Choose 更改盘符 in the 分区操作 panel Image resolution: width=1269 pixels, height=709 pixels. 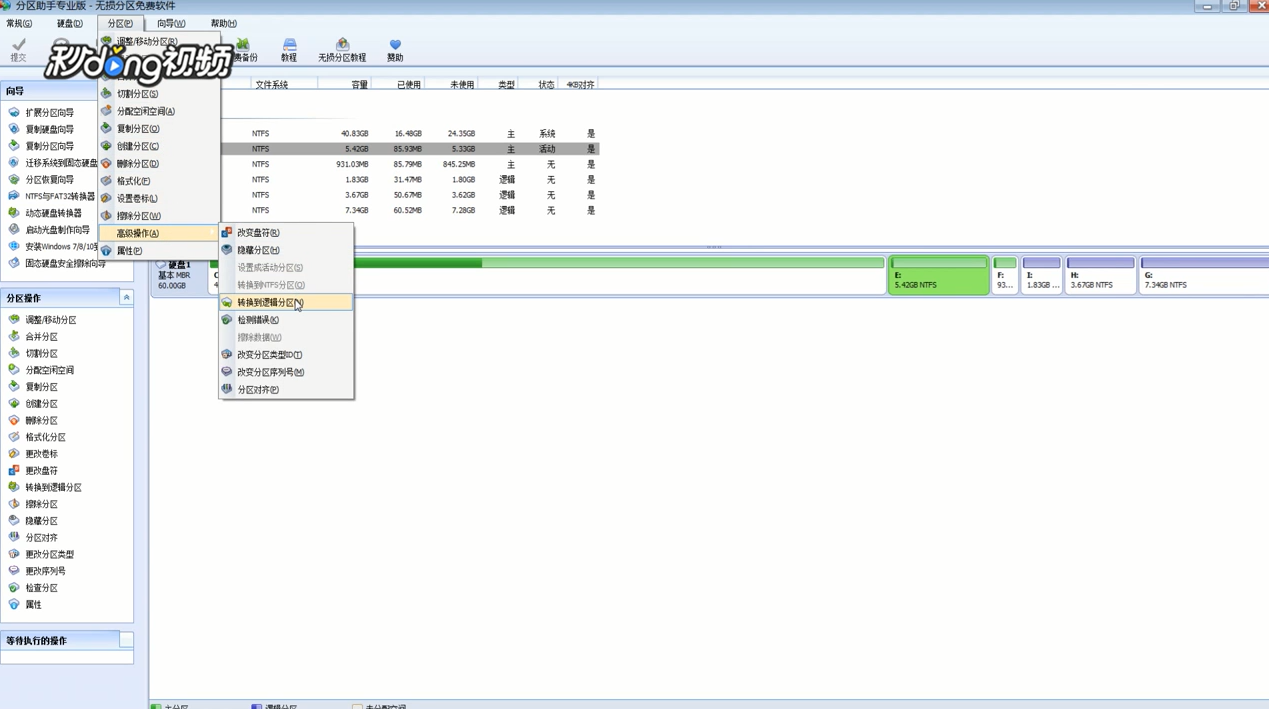click(x=41, y=471)
